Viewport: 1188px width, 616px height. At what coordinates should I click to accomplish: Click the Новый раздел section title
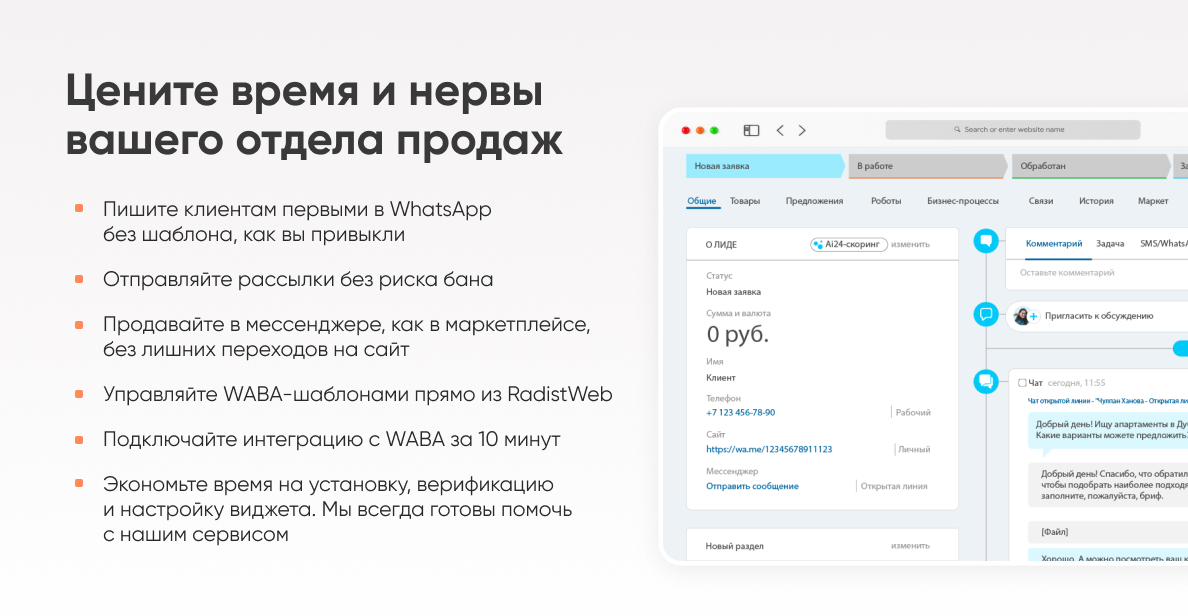(734, 546)
